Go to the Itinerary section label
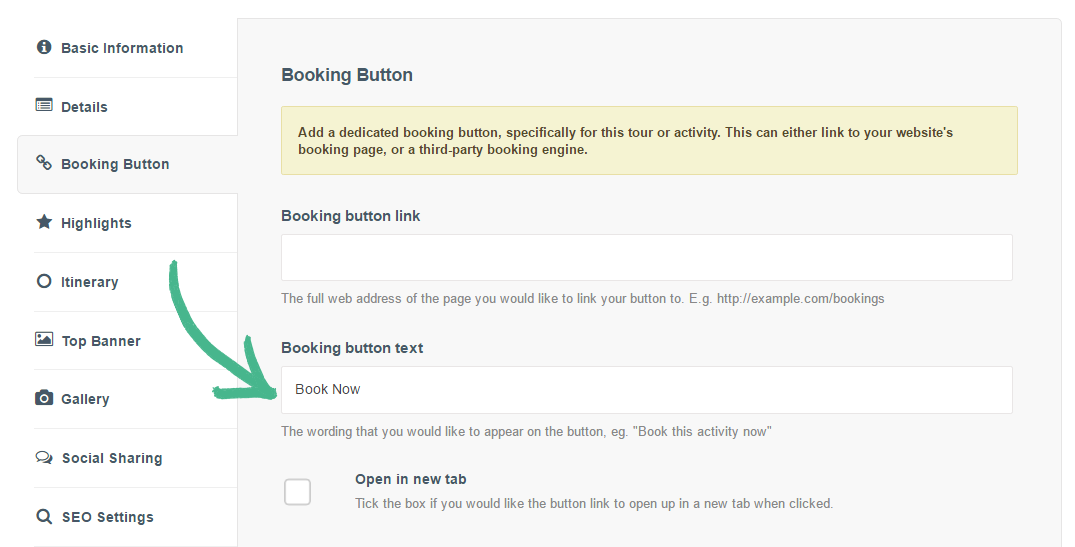Screen dimensions: 1075x547 pos(90,282)
